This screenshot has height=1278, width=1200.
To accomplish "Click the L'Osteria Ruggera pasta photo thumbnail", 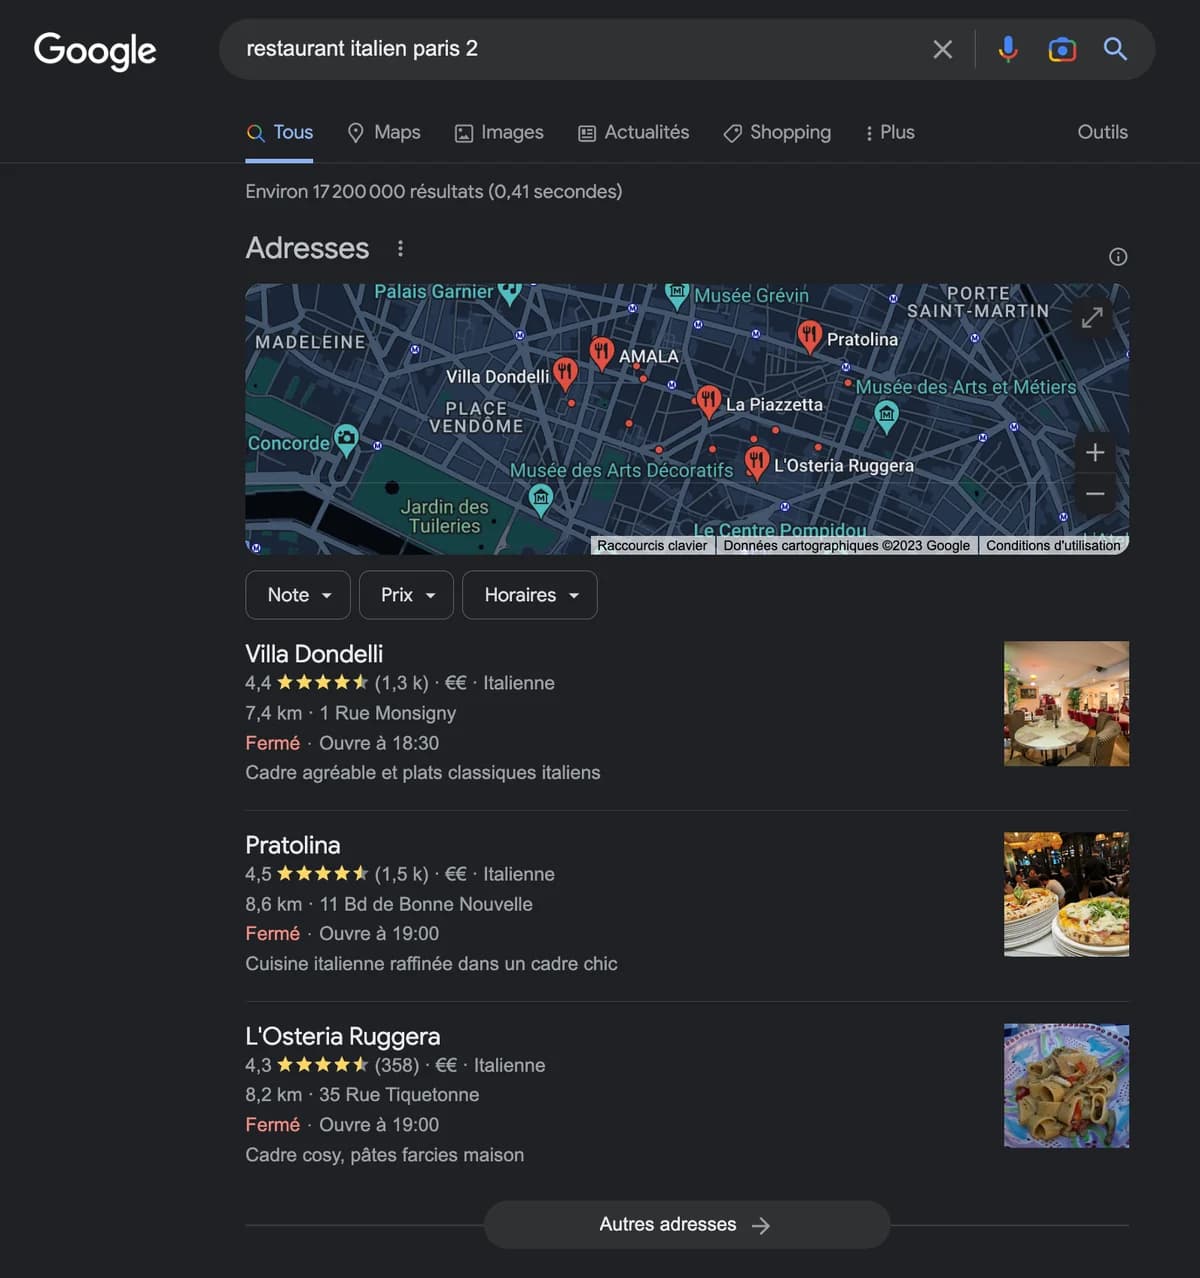I will tap(1066, 1086).
